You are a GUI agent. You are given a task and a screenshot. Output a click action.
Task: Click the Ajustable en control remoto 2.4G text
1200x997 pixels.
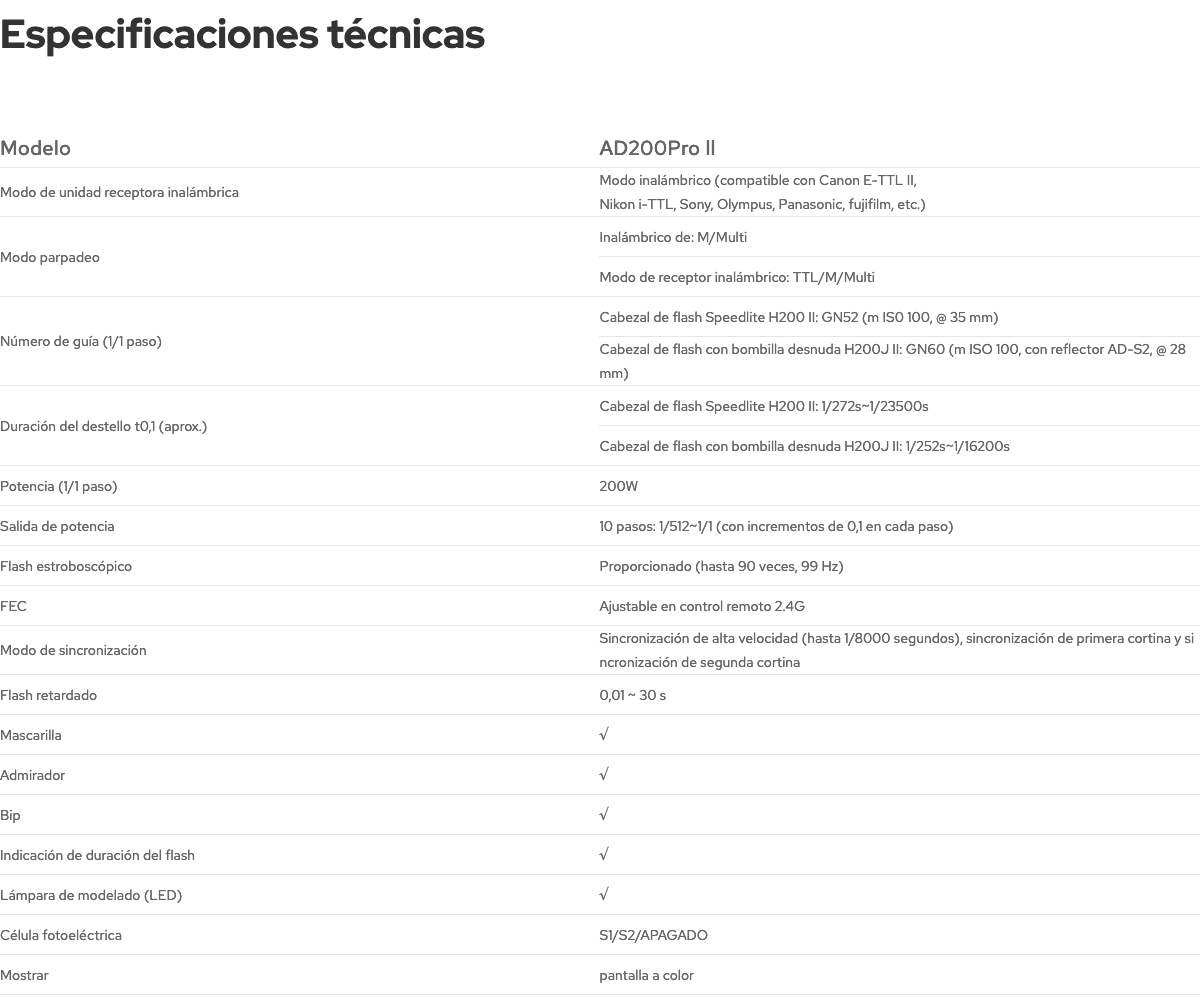702,606
